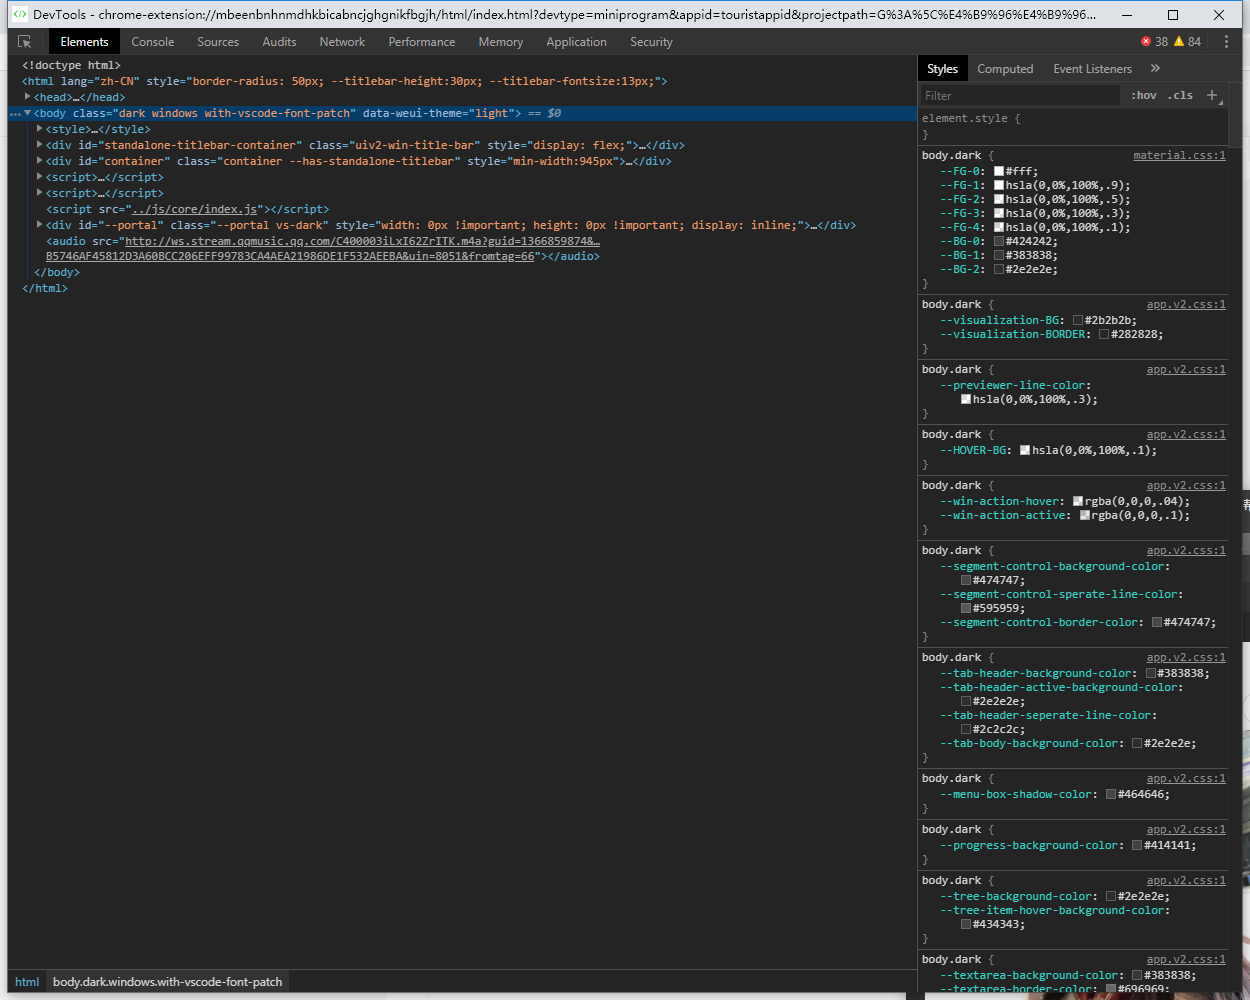Open material.css:1 source link

pyautogui.click(x=1179, y=155)
